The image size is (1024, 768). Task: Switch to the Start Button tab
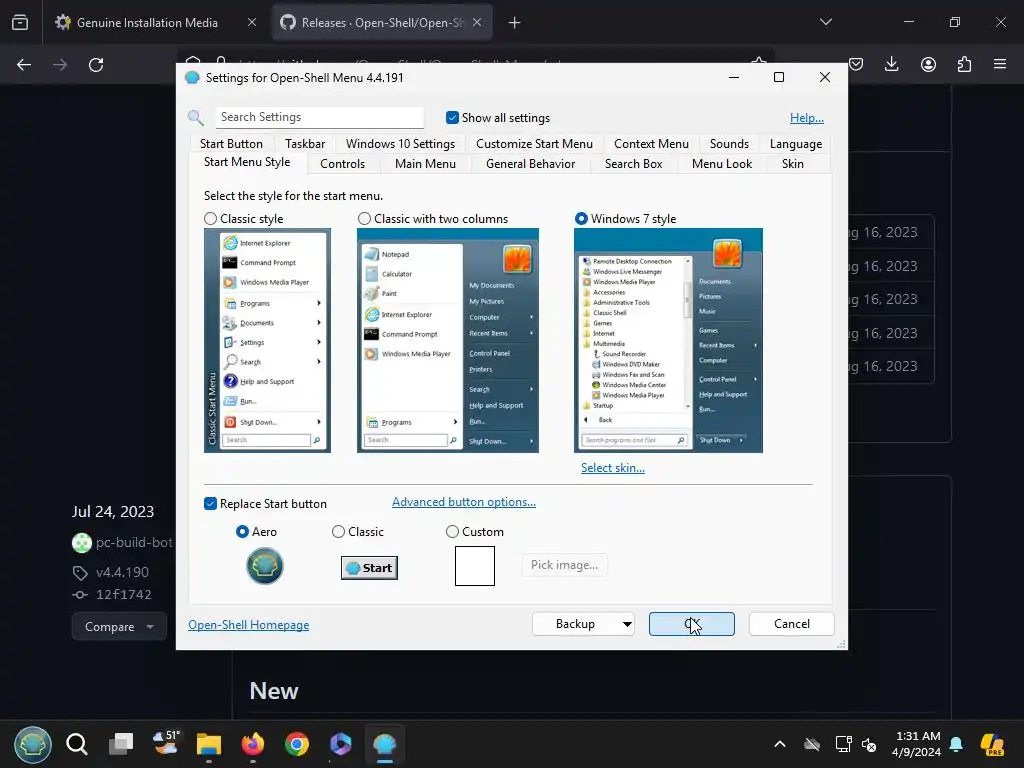pyautogui.click(x=231, y=144)
